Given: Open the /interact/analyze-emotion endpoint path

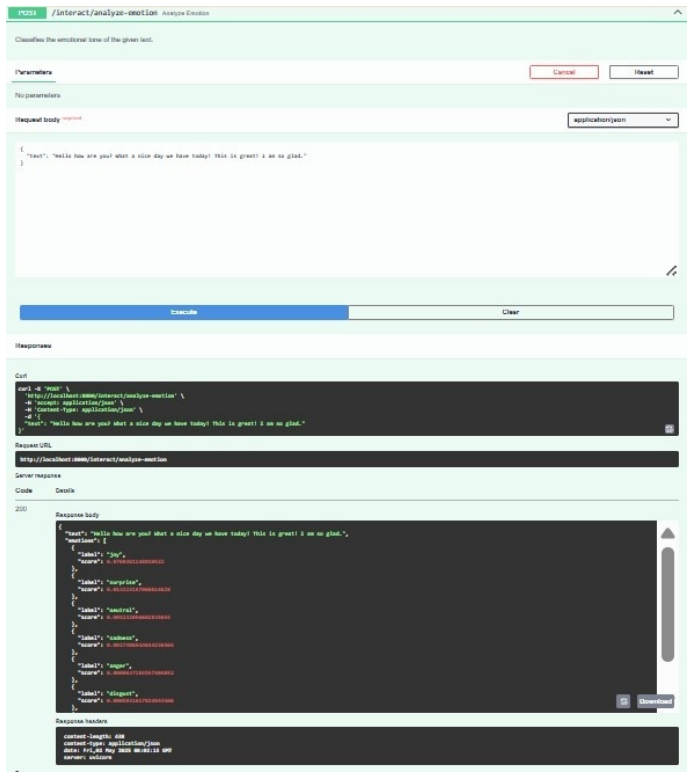Looking at the screenshot, I should point(105,12).
